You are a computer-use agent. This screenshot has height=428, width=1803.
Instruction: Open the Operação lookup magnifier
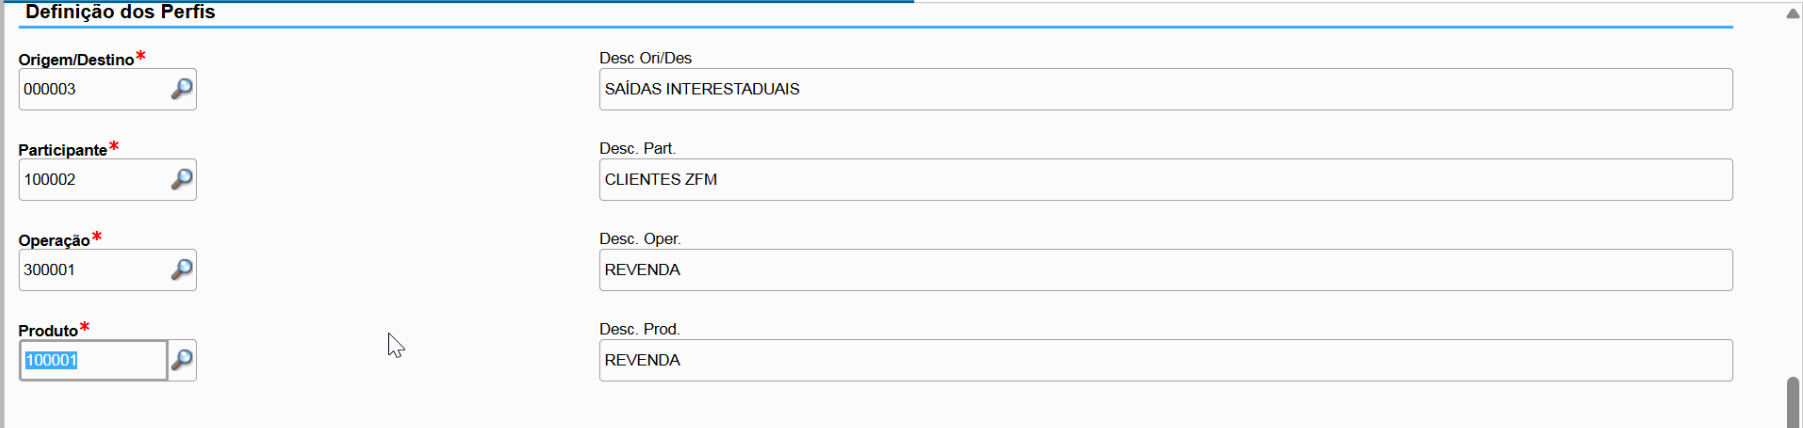pos(182,270)
